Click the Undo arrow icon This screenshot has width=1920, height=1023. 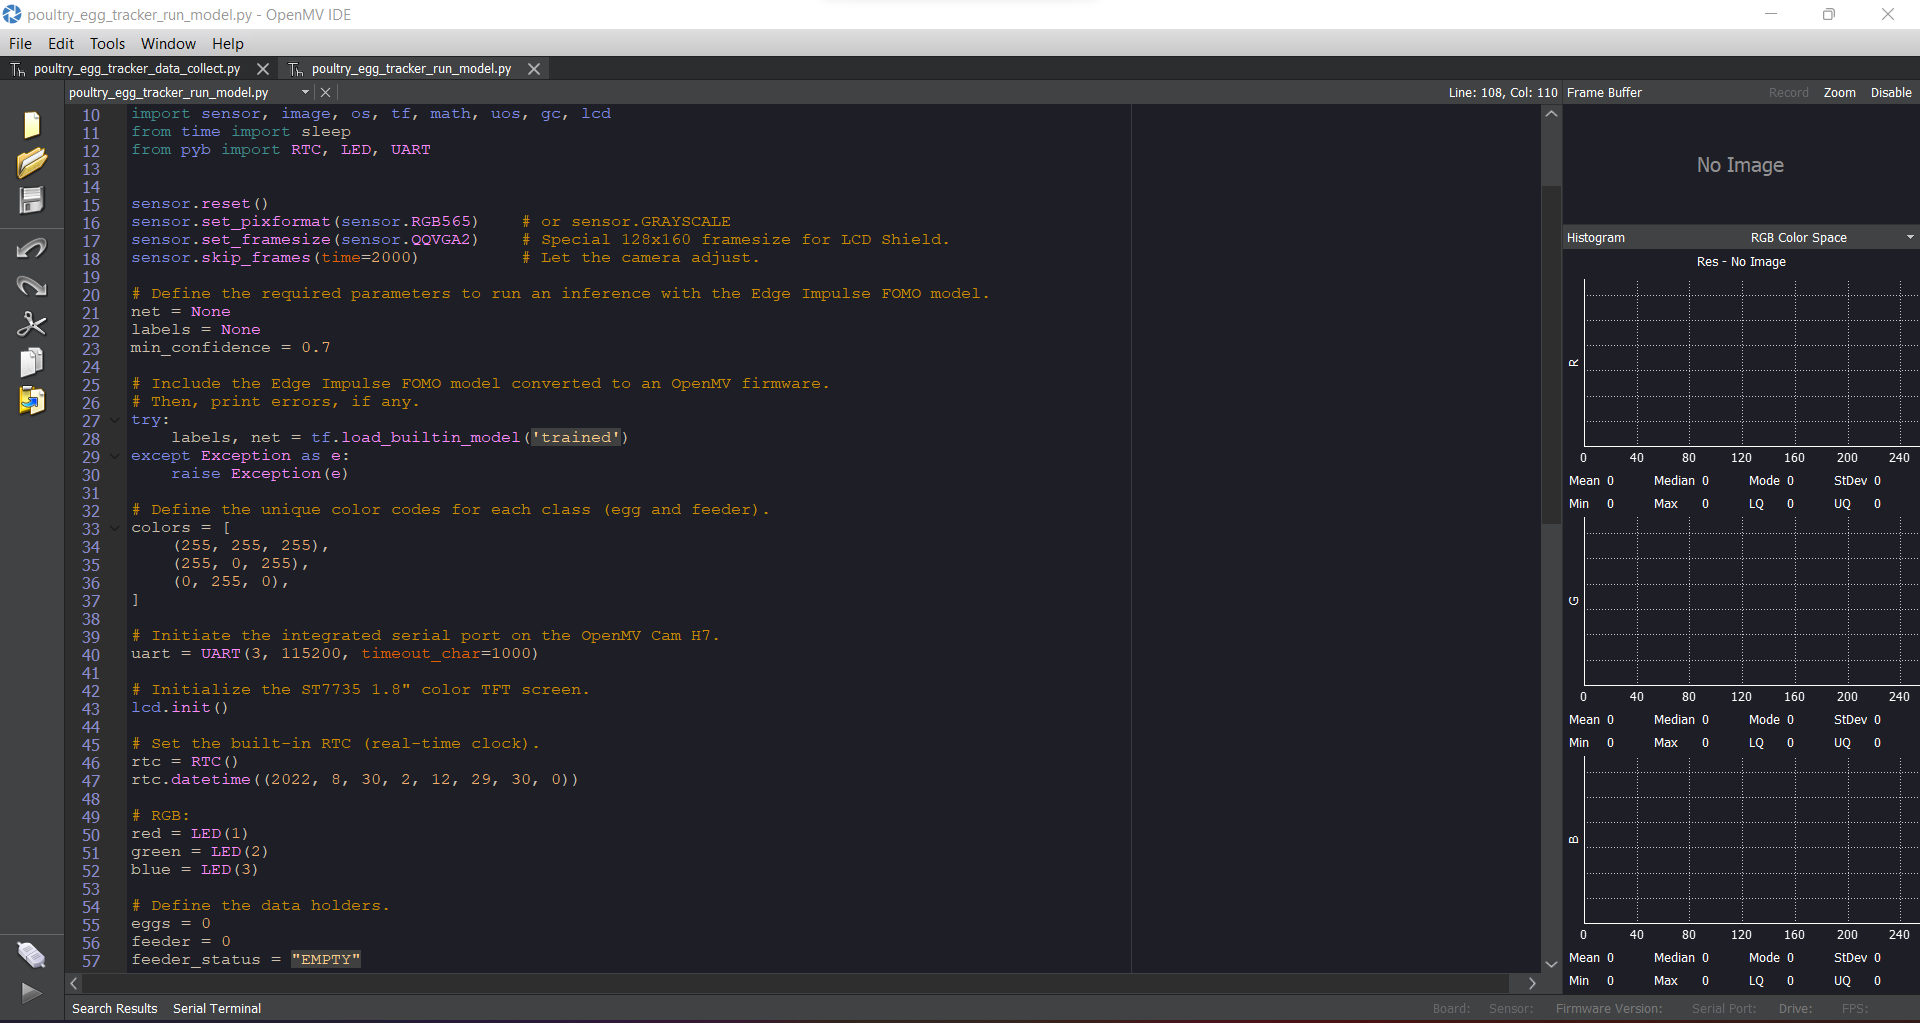(x=32, y=248)
